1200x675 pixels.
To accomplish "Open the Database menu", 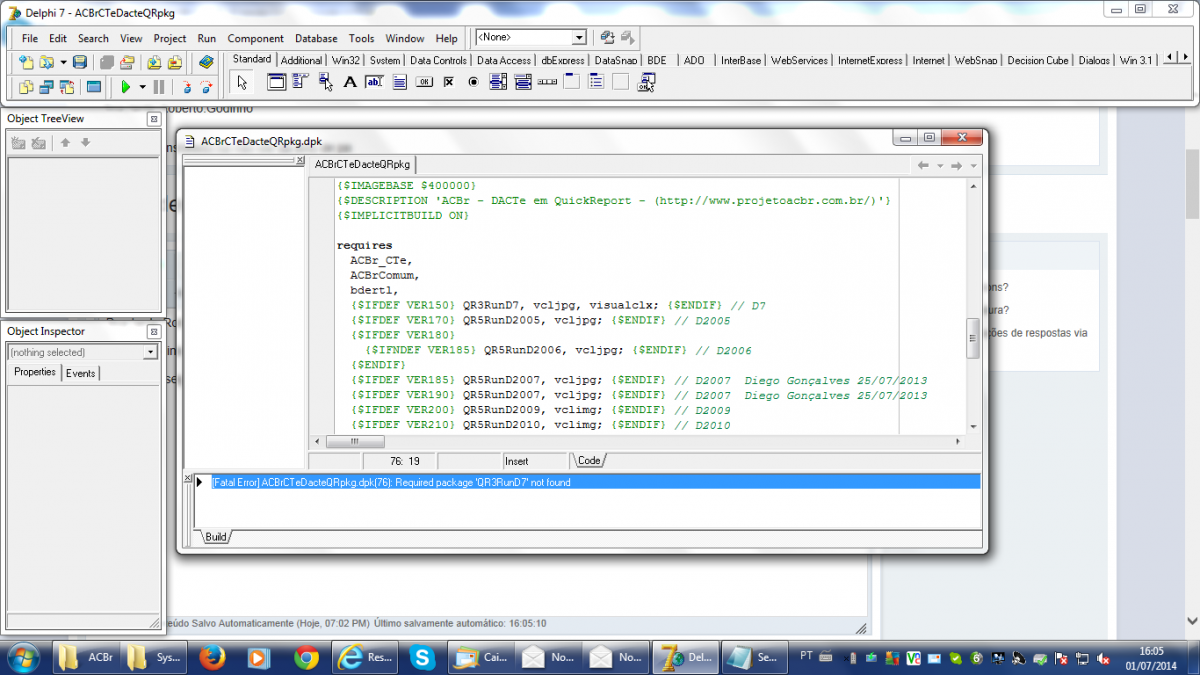I will (316, 38).
